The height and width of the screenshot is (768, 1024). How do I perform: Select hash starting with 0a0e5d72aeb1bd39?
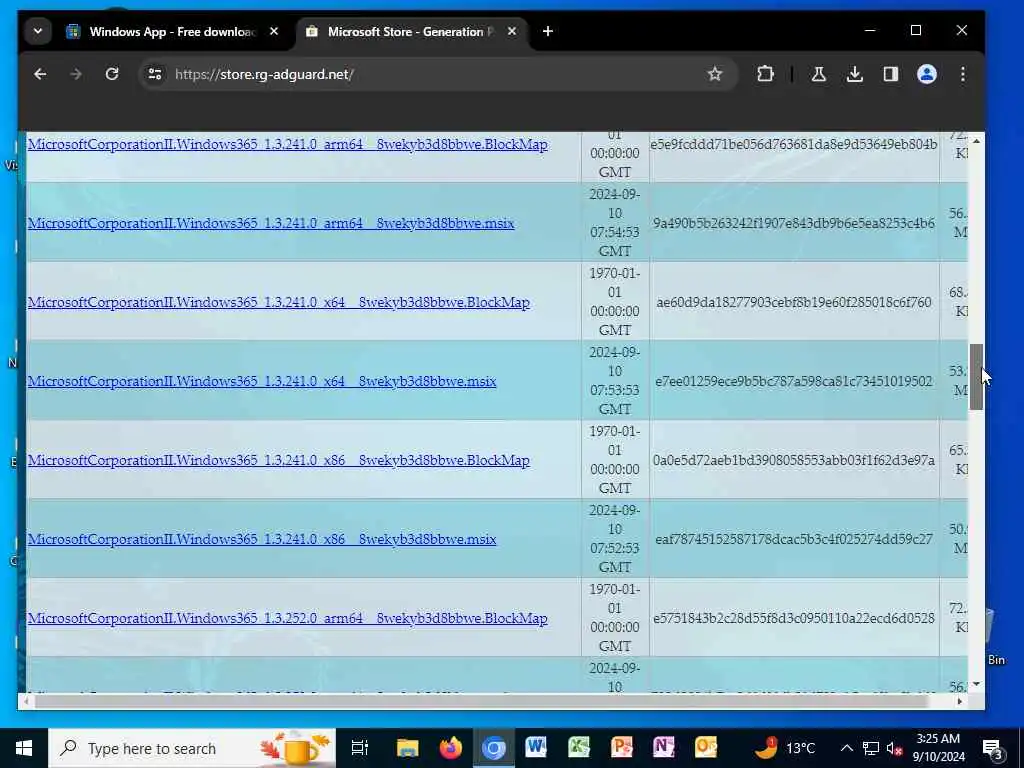[x=793, y=460]
